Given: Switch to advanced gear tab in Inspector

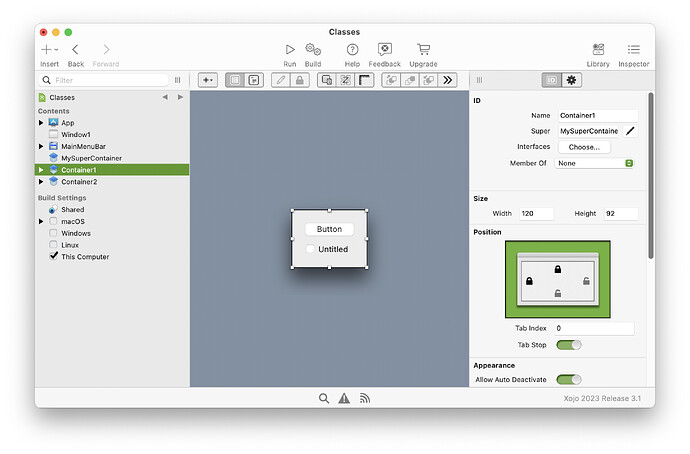Looking at the screenshot, I should click(571, 80).
